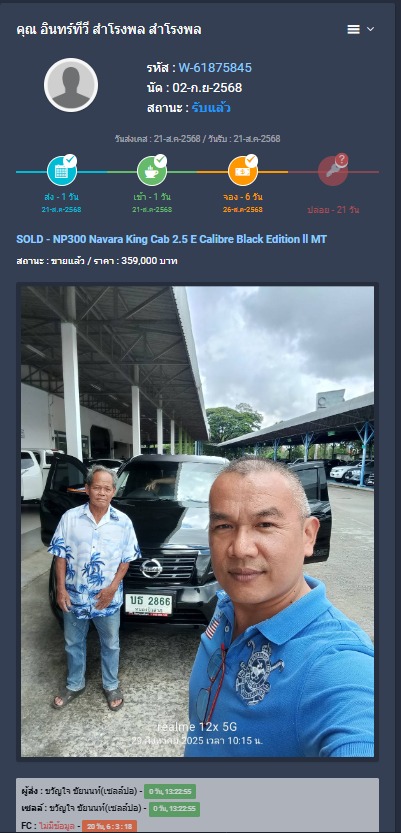Expand the chevron next to menu icon
Image resolution: width=401 pixels, height=833 pixels.
[371, 29]
